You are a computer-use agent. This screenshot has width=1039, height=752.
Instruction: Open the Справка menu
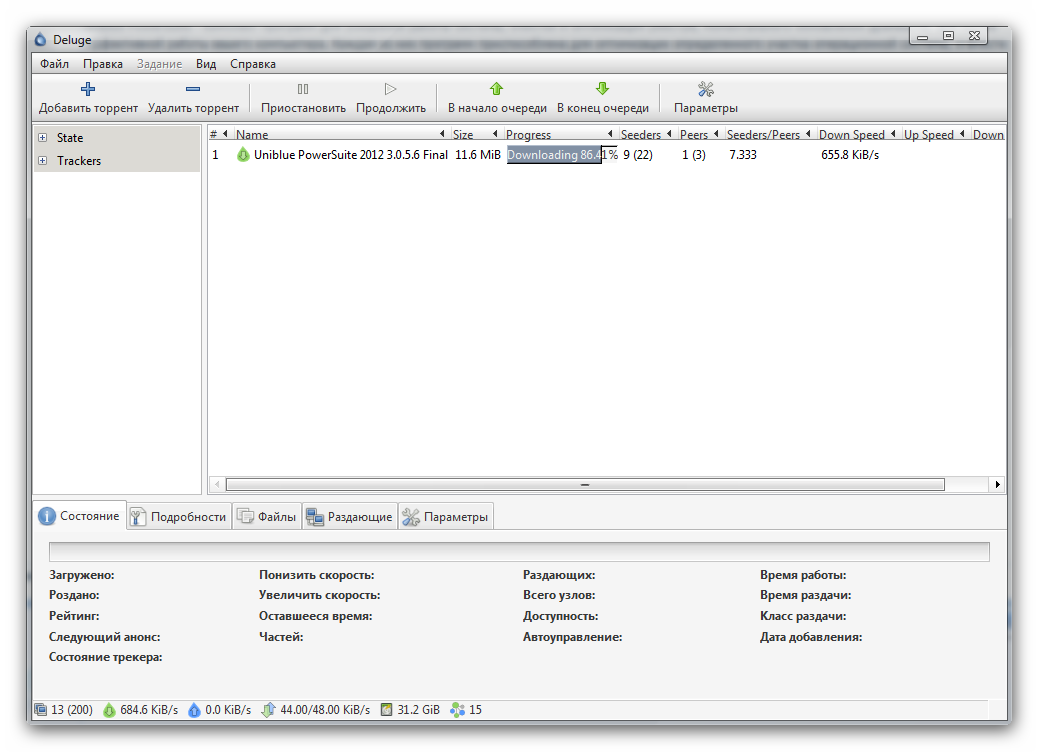coord(253,64)
